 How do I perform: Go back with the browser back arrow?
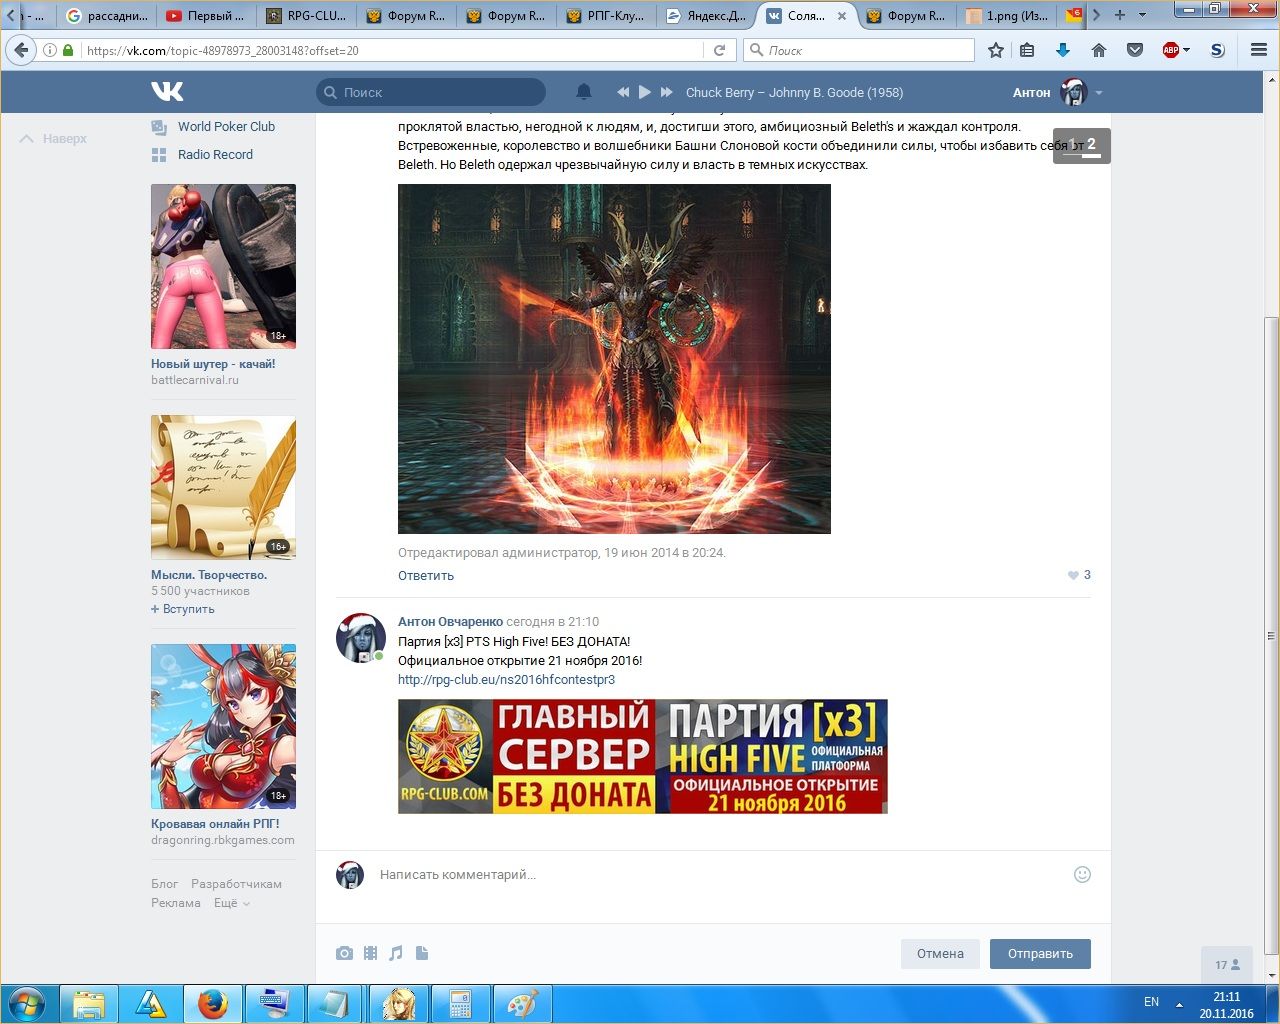(x=22, y=50)
